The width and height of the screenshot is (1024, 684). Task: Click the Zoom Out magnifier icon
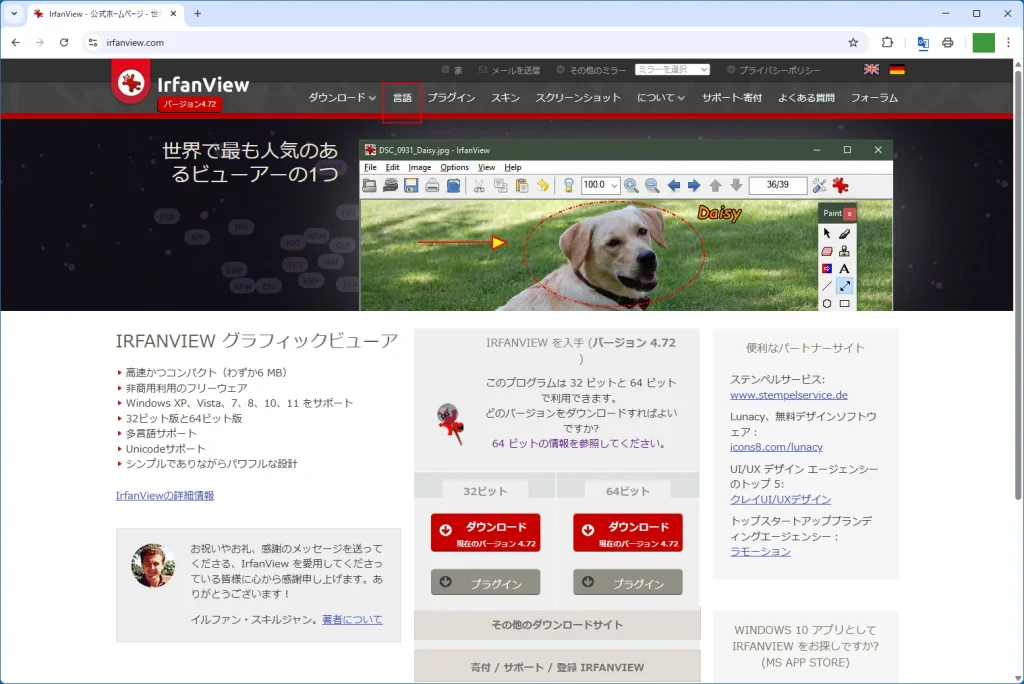click(652, 186)
